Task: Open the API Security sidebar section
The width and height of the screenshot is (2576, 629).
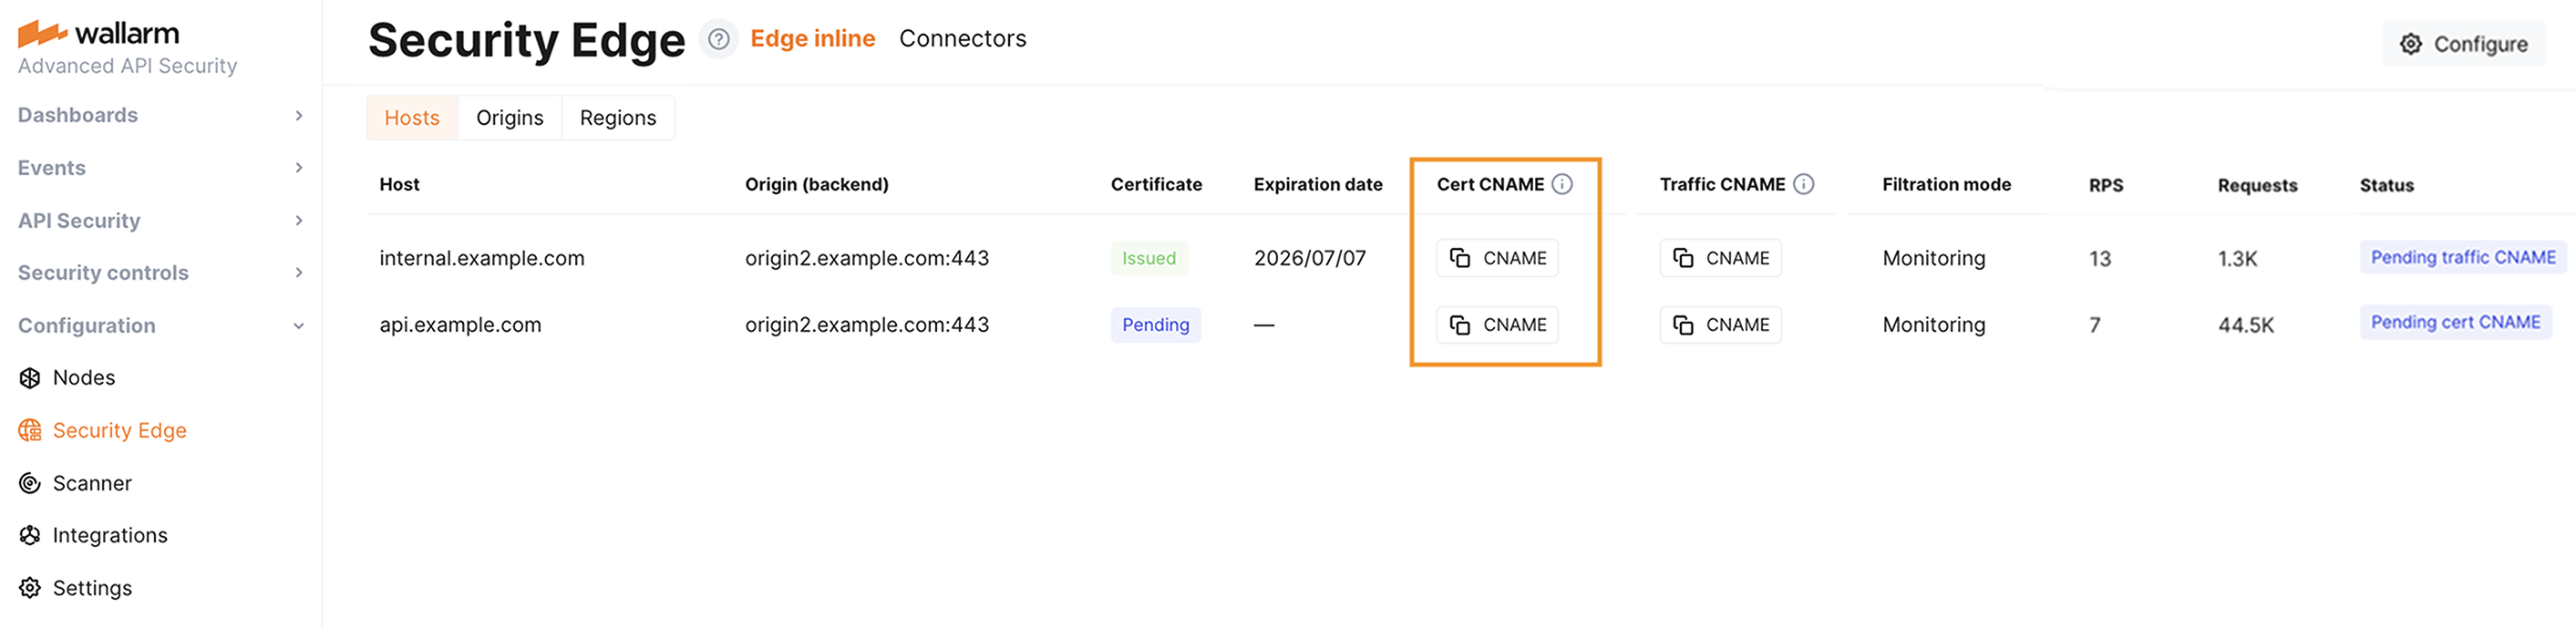Action: click(79, 221)
